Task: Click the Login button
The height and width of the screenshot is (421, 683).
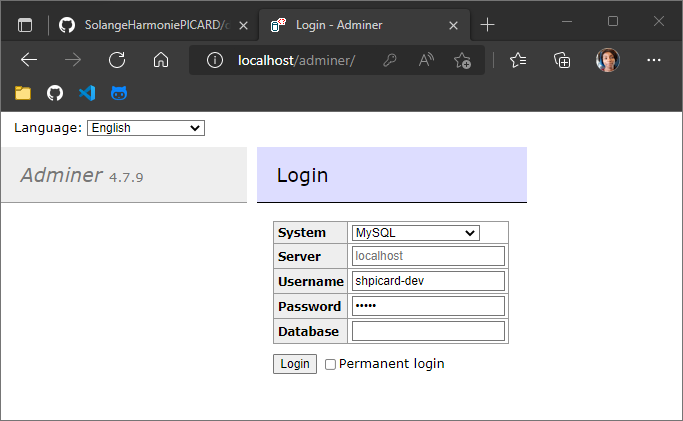Action: pos(295,364)
